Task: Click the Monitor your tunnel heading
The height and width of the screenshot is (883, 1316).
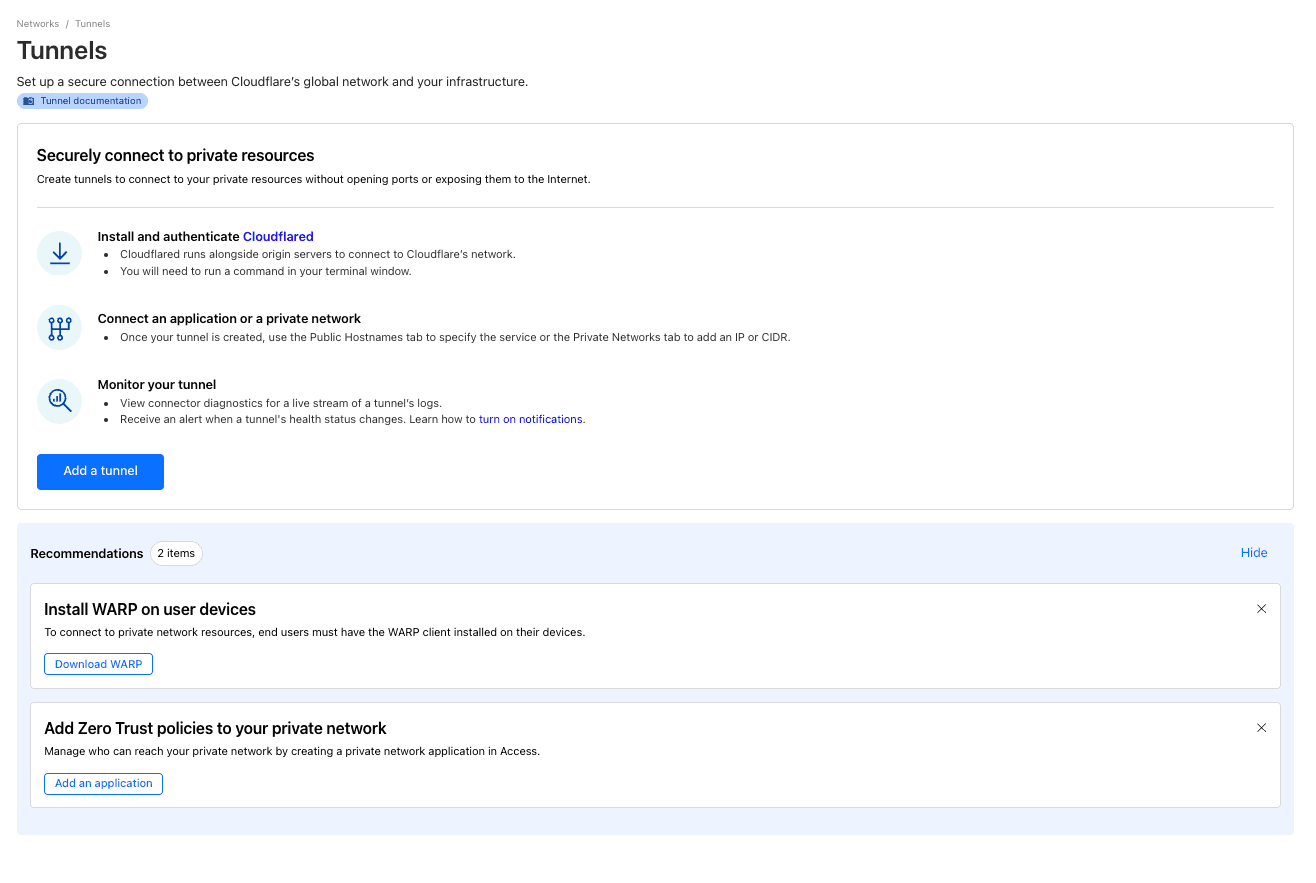Action: coord(157,384)
